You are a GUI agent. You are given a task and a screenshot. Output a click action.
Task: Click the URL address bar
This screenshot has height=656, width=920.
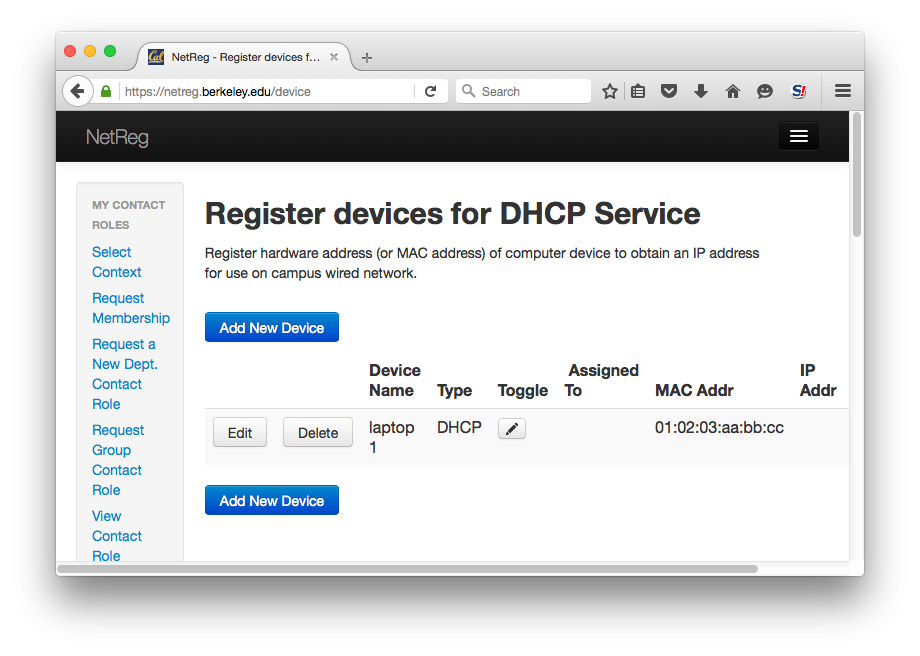(x=267, y=92)
